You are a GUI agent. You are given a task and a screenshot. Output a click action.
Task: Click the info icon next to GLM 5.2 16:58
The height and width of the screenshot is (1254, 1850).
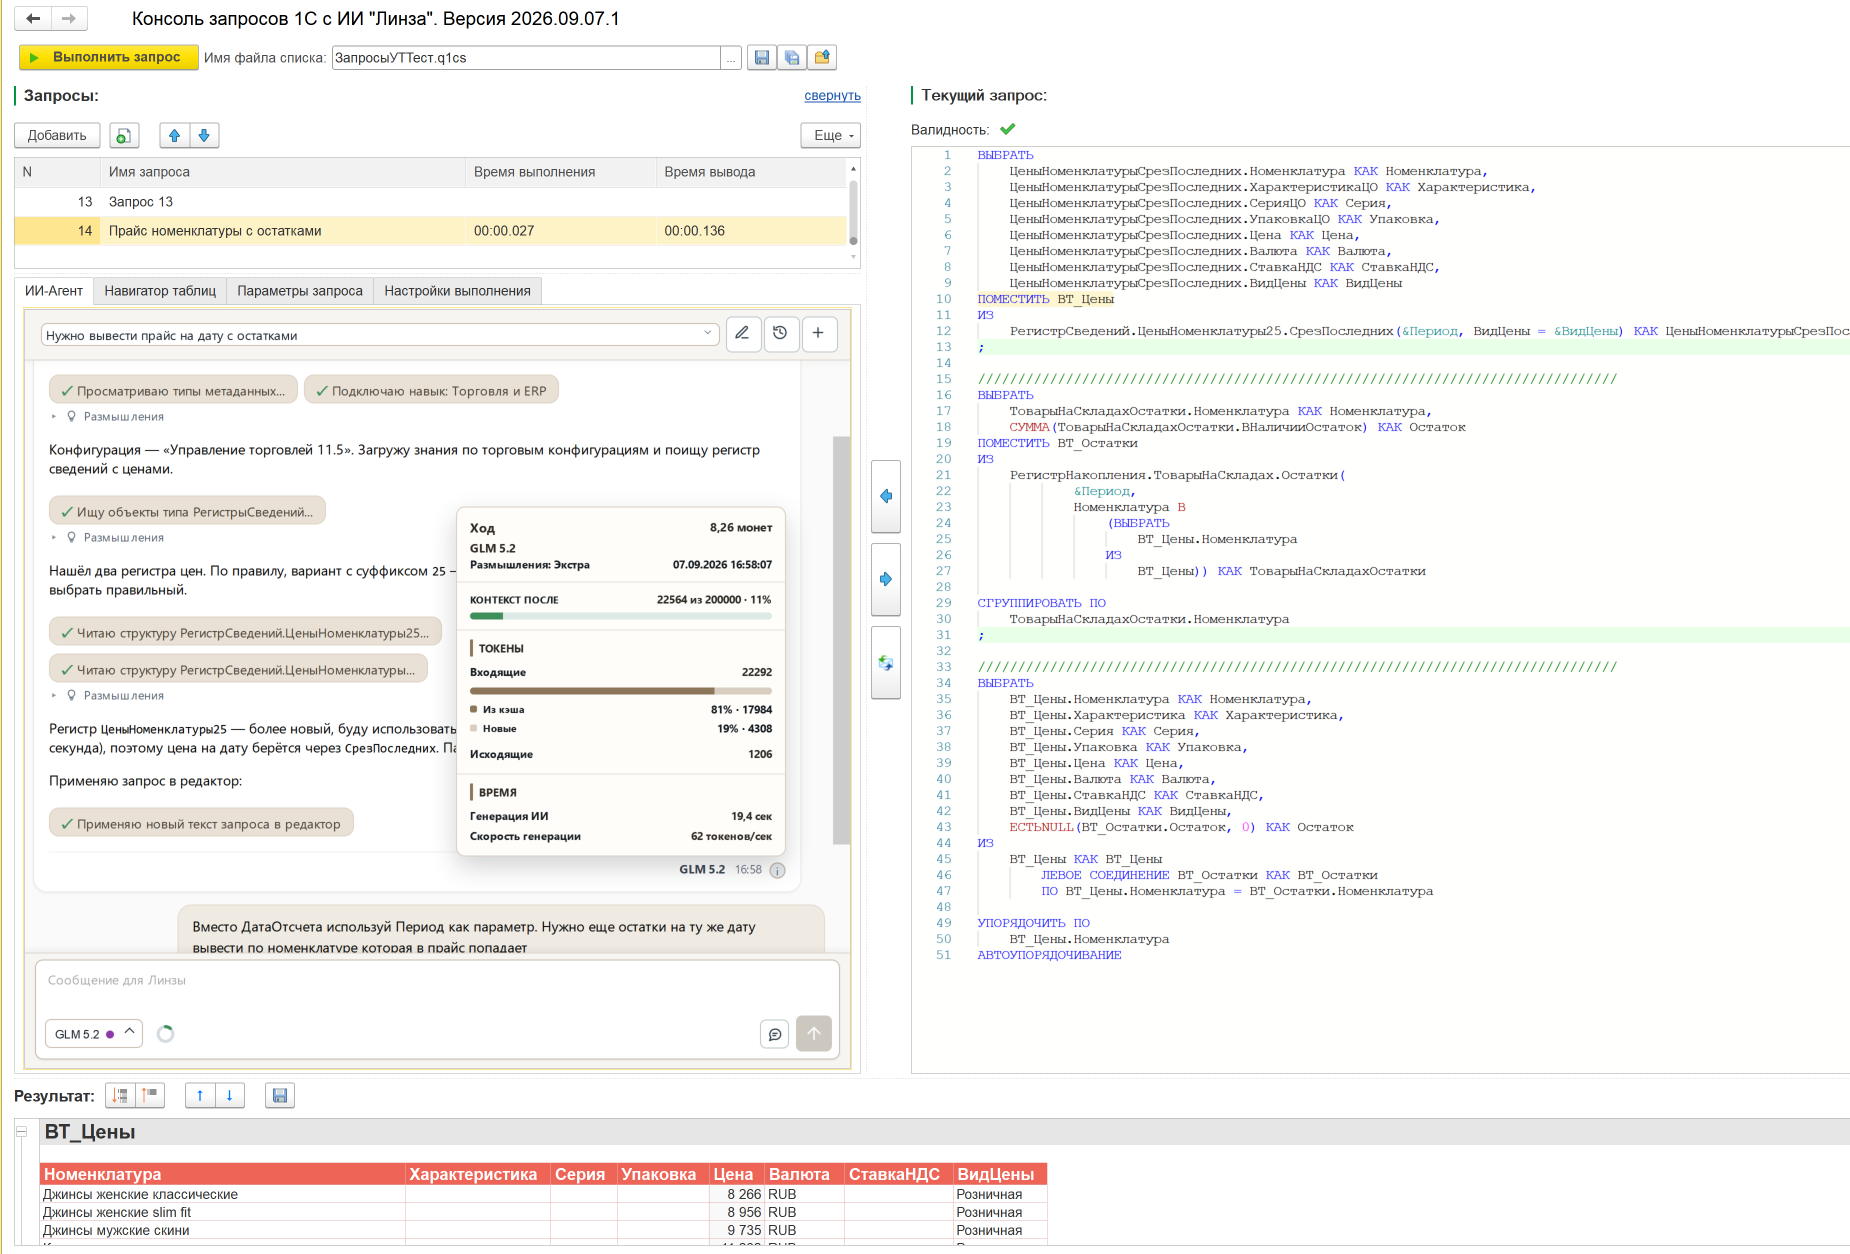(x=778, y=870)
